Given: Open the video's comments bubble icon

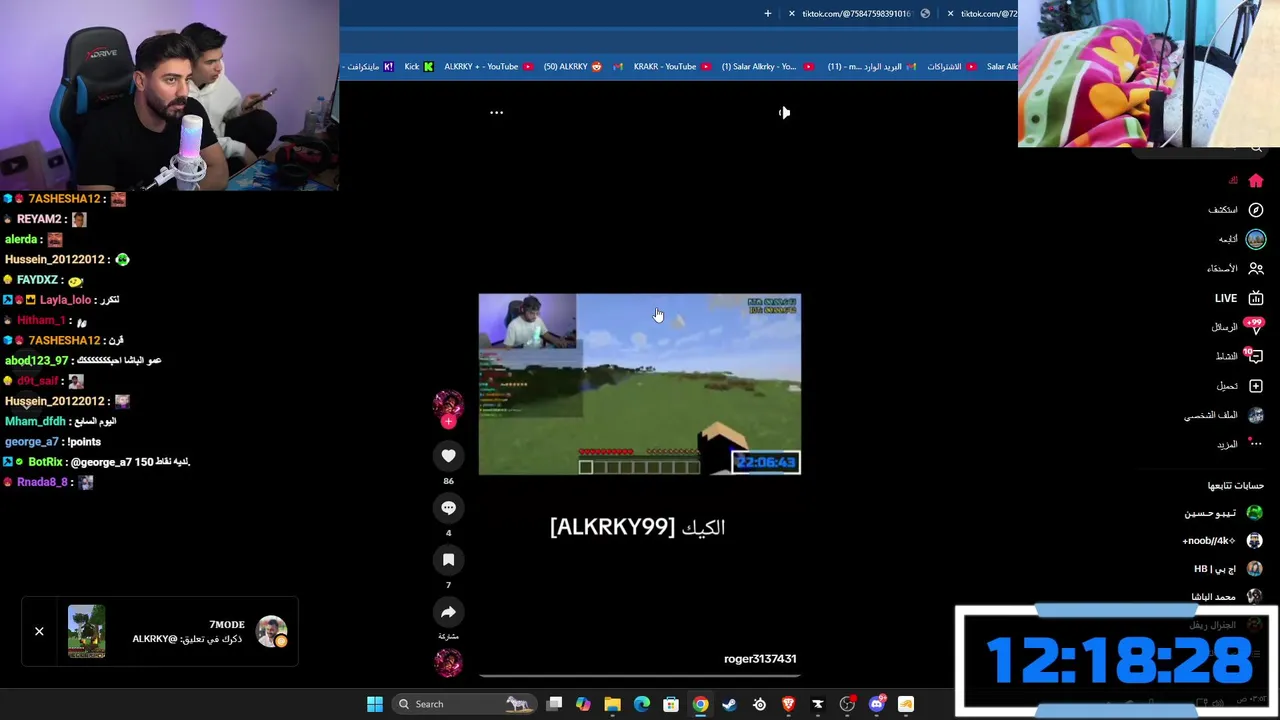Looking at the screenshot, I should 448,508.
